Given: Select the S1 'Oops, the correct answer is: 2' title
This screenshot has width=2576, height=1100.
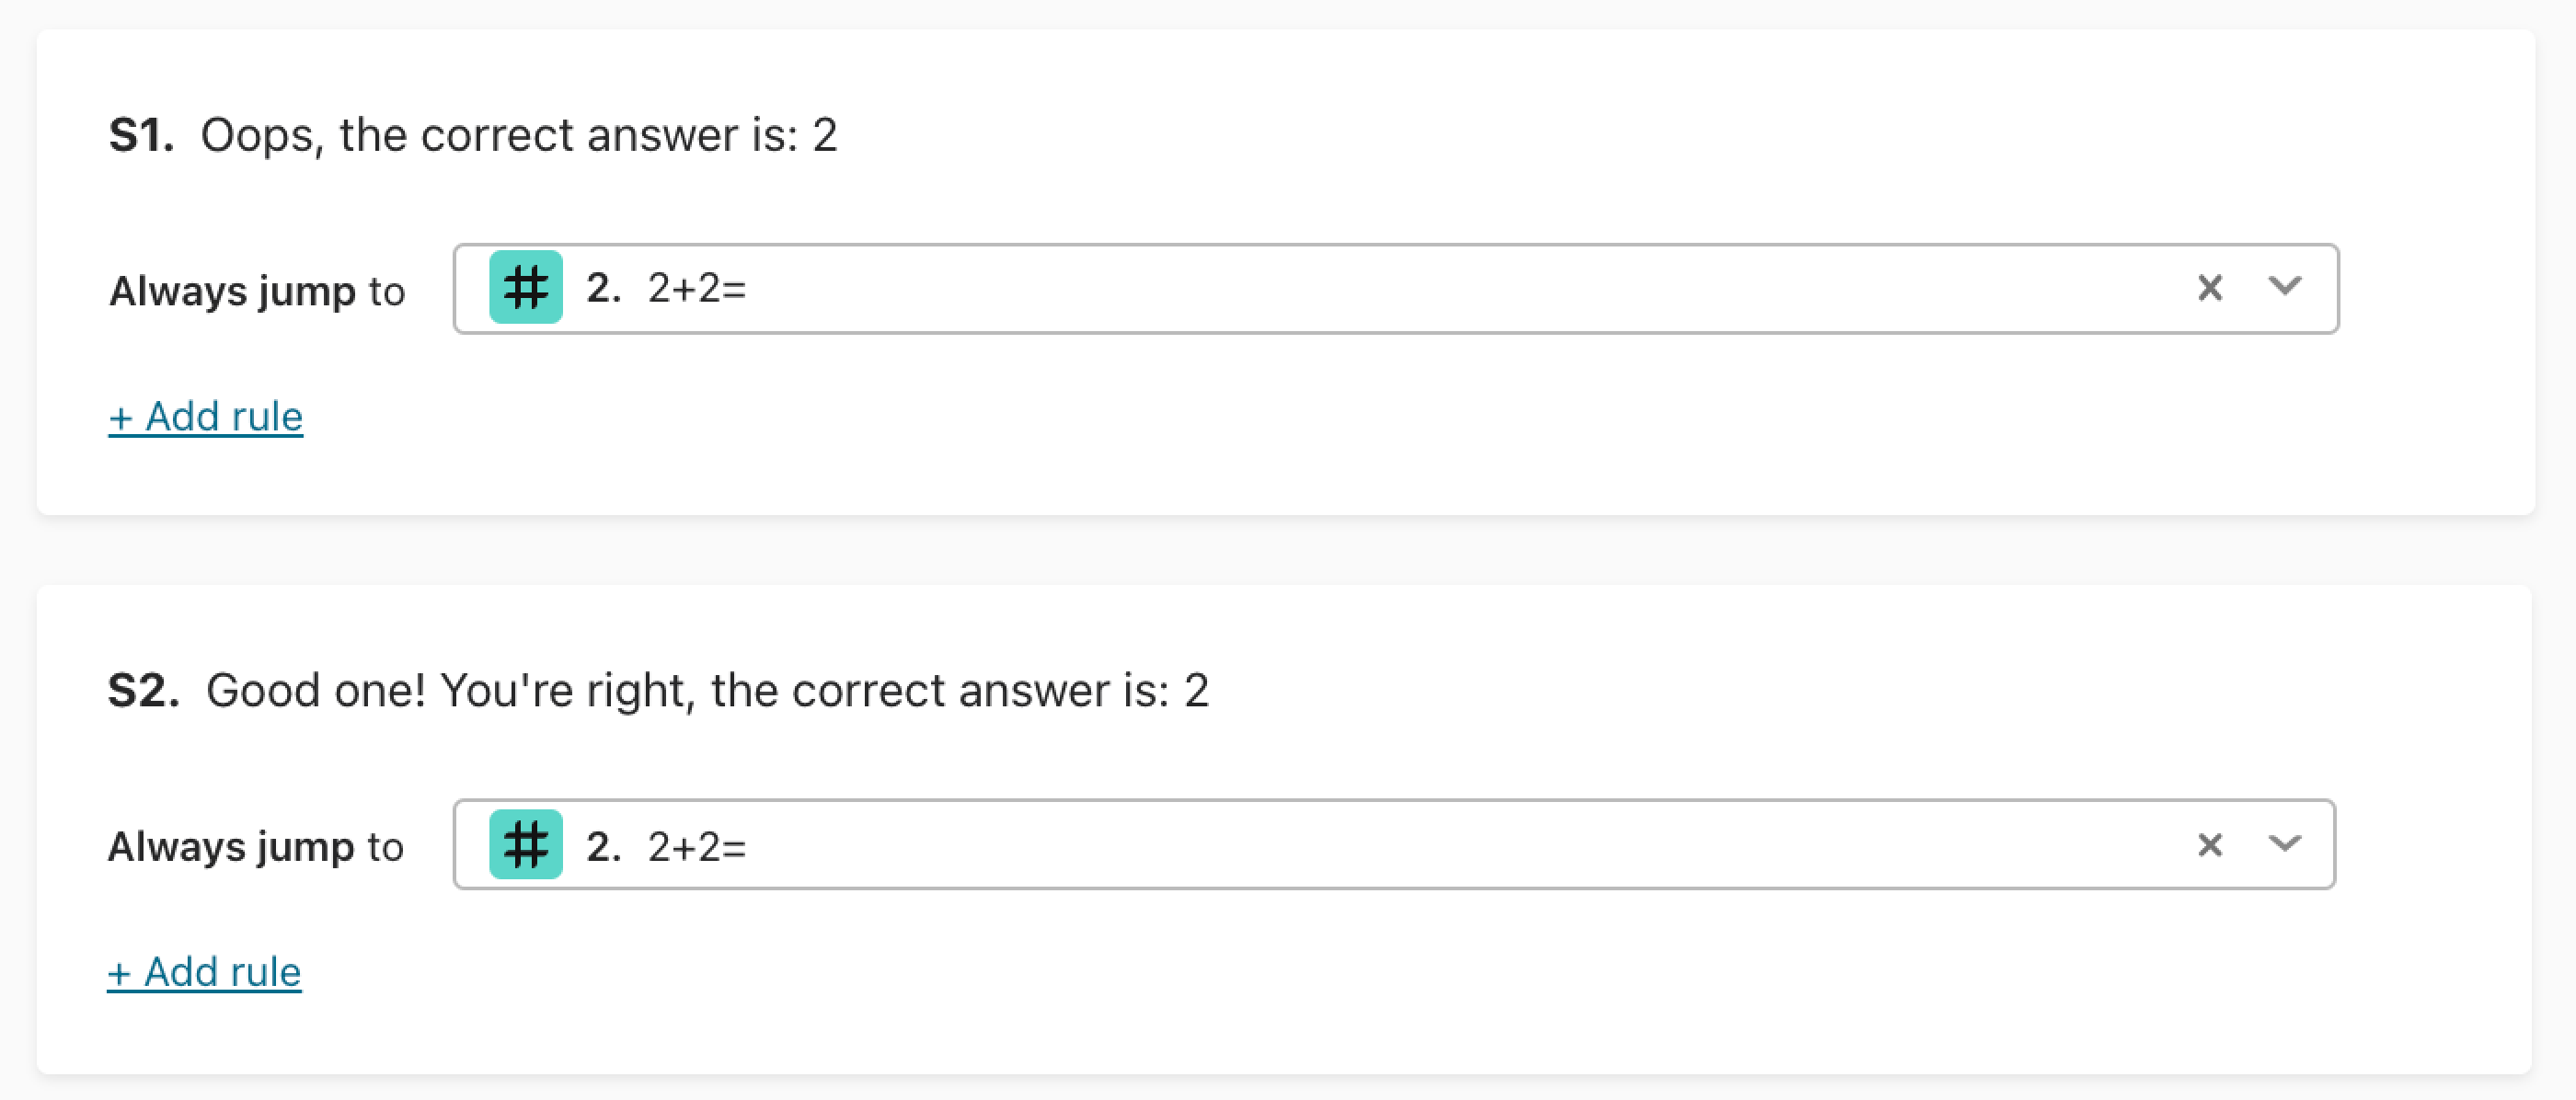Looking at the screenshot, I should 518,135.
